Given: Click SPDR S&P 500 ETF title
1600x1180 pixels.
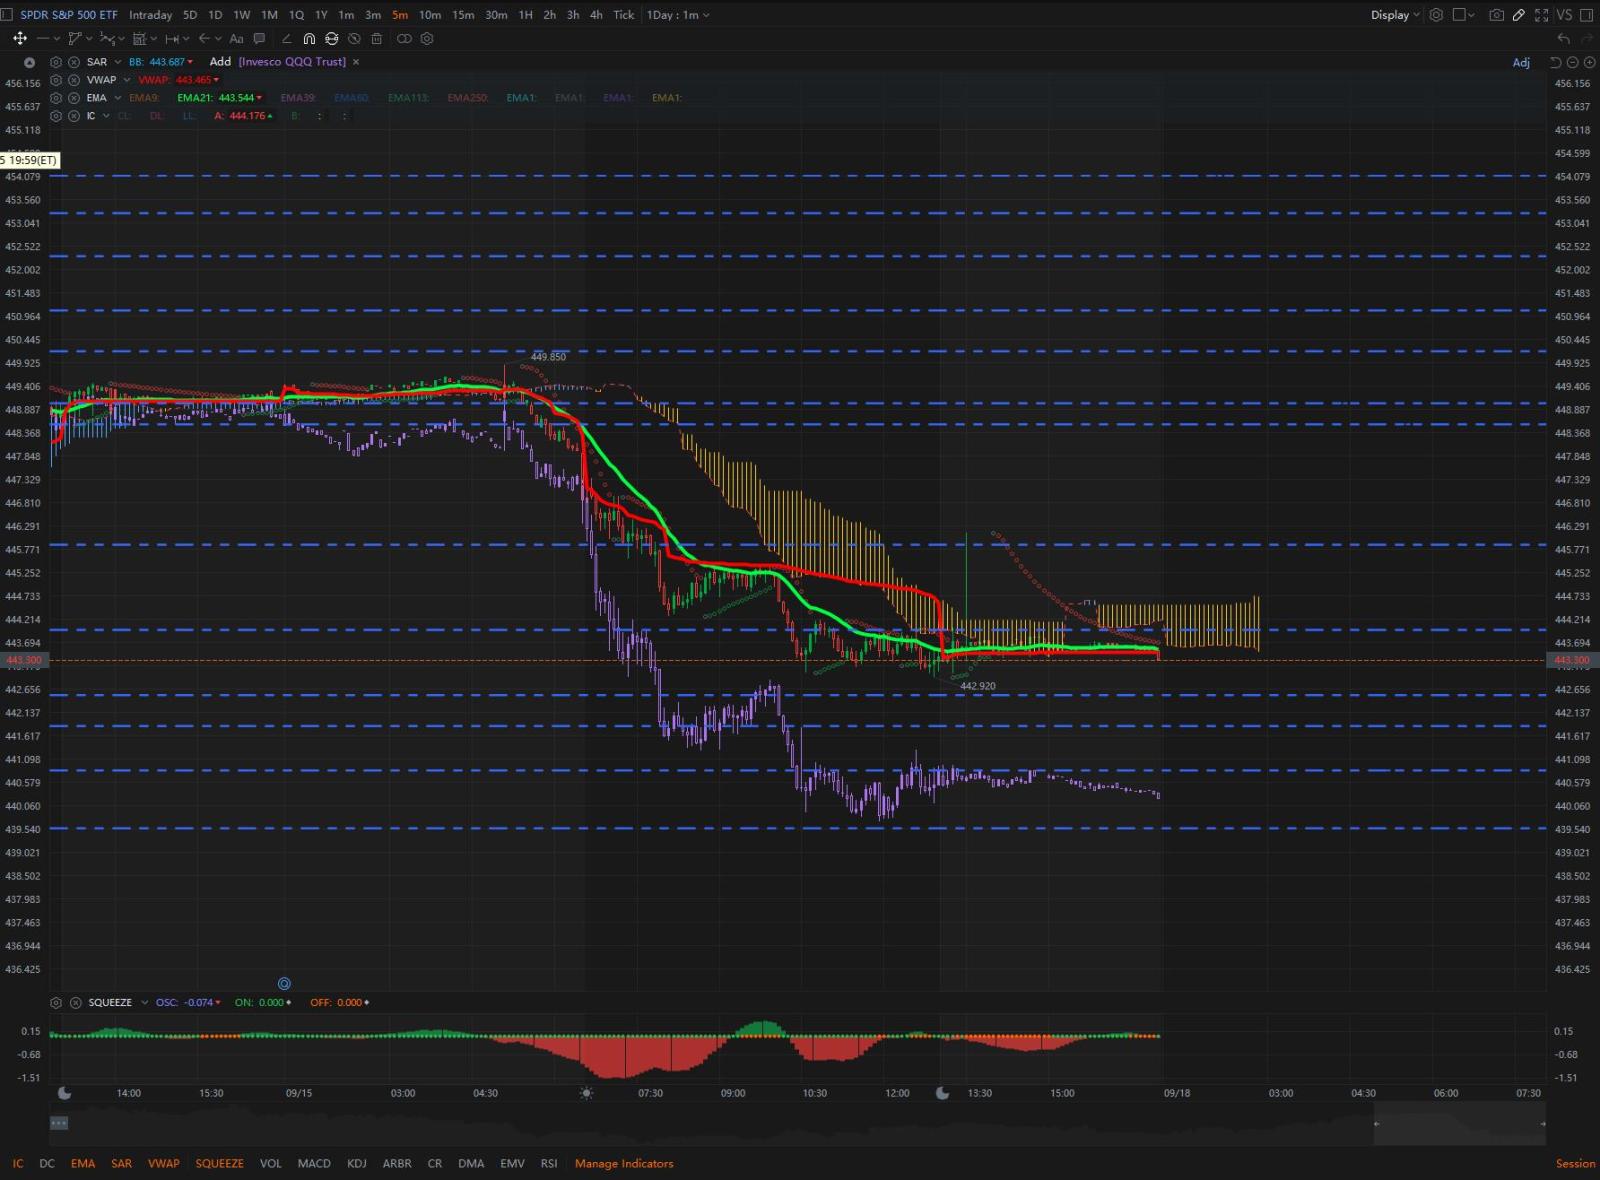Looking at the screenshot, I should point(69,15).
